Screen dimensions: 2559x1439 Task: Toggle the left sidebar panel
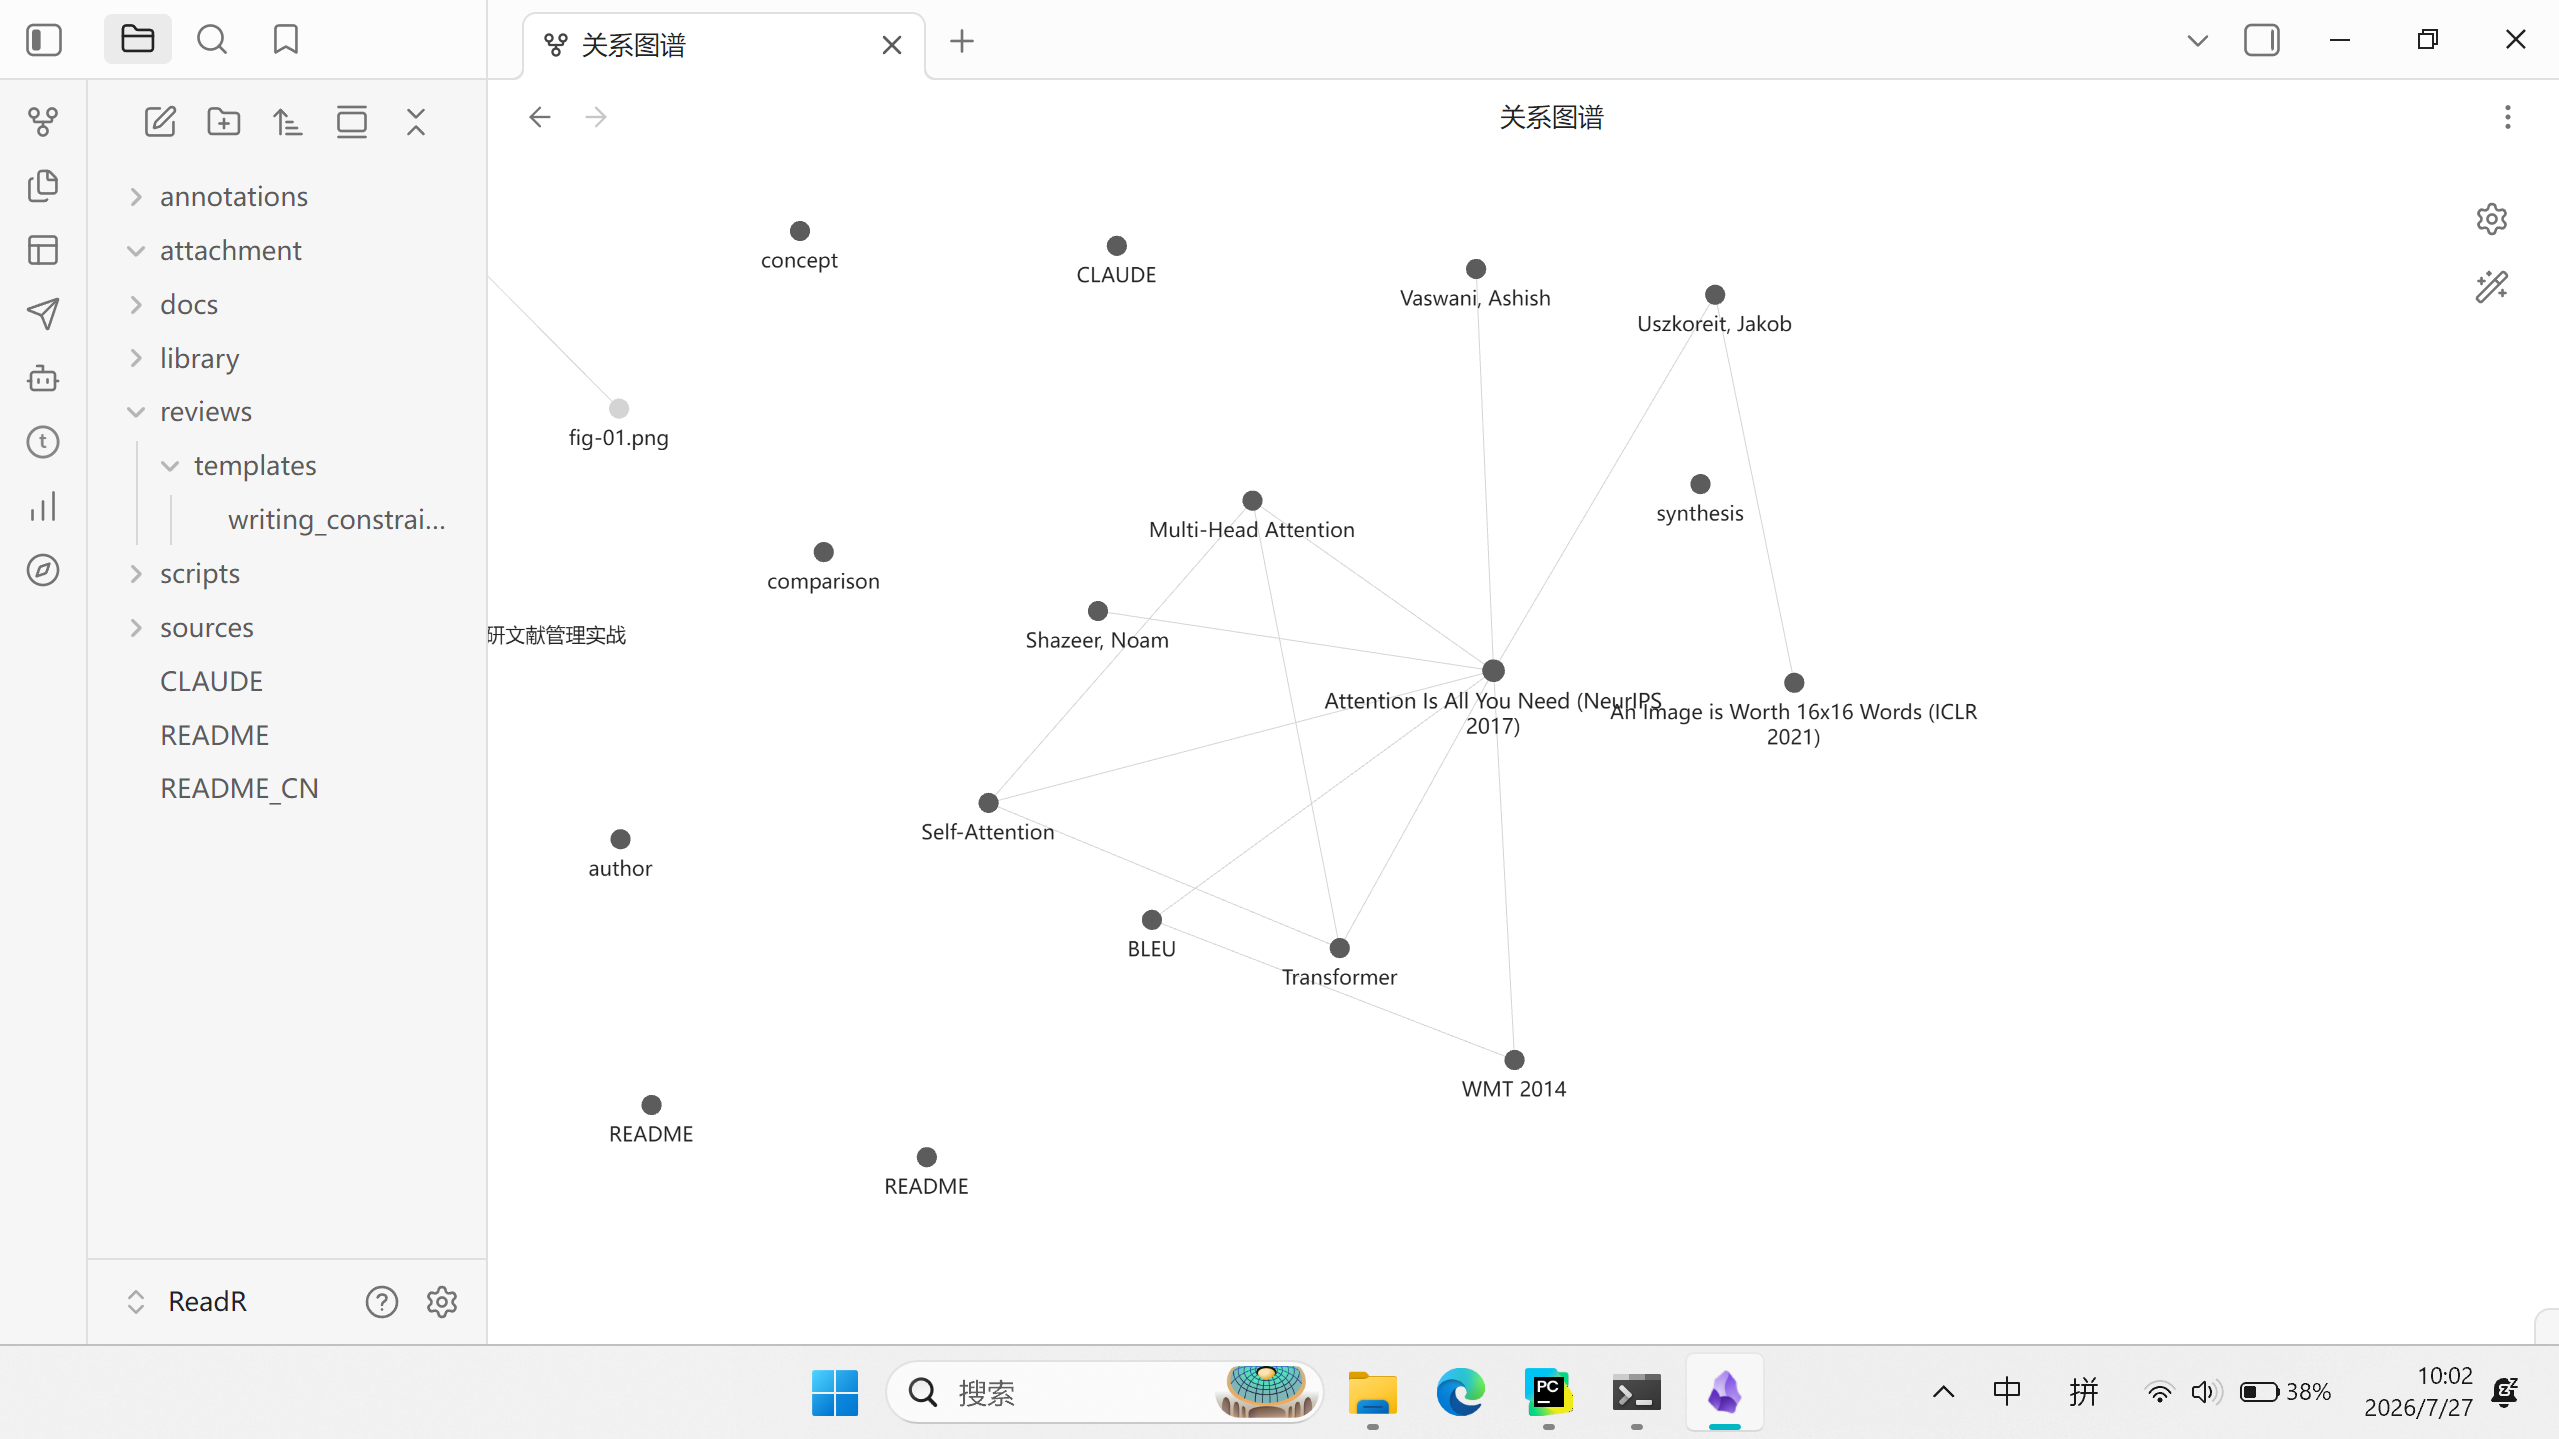[44, 40]
